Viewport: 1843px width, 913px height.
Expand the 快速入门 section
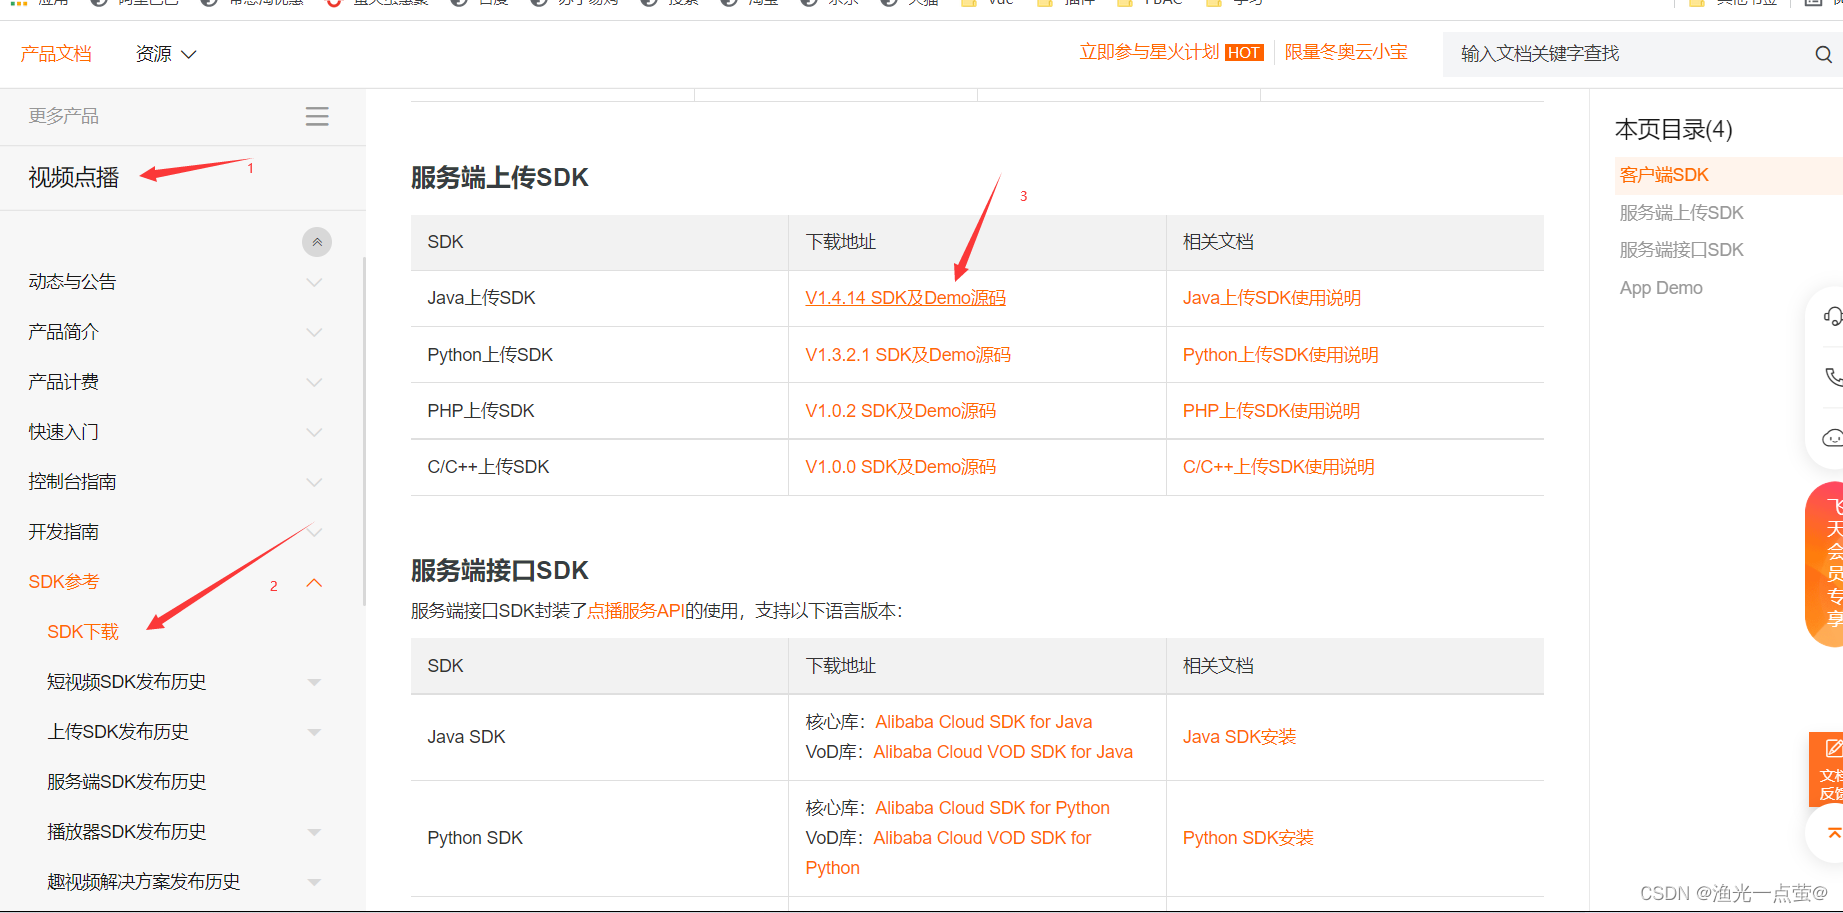coord(314,432)
